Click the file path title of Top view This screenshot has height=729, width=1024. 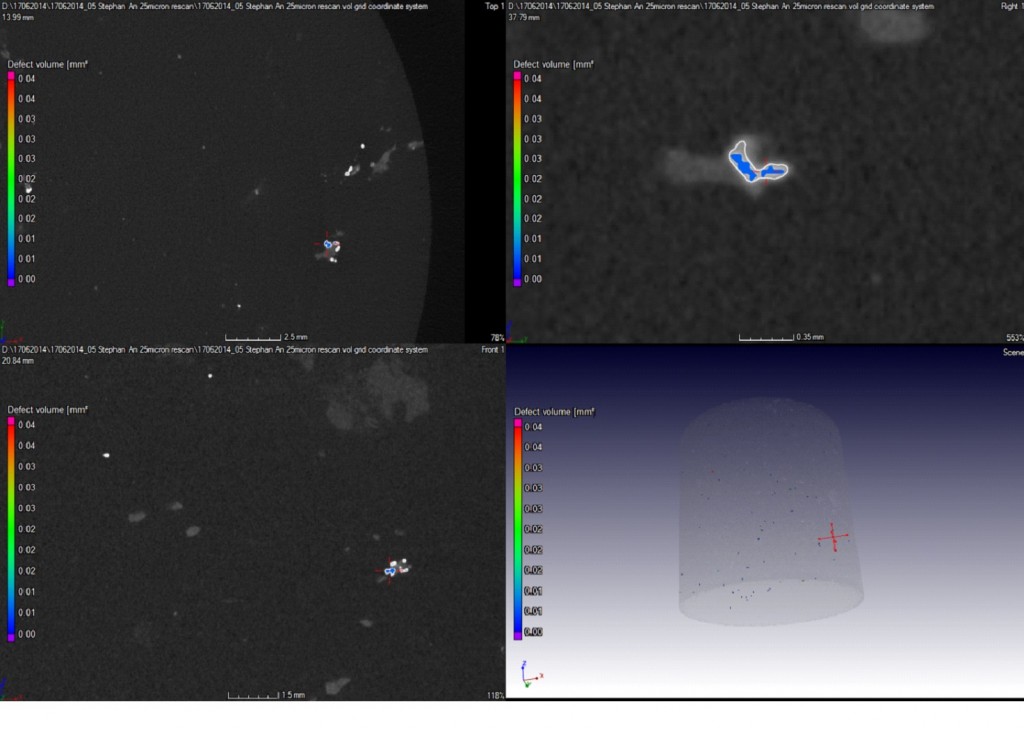click(216, 6)
